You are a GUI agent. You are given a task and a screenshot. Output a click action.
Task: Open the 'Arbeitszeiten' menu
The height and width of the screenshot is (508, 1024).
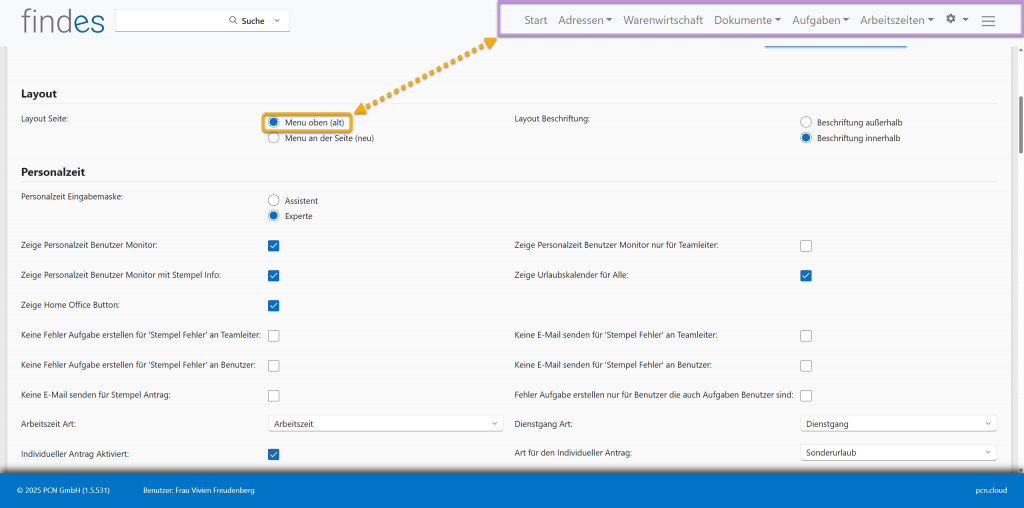point(897,20)
